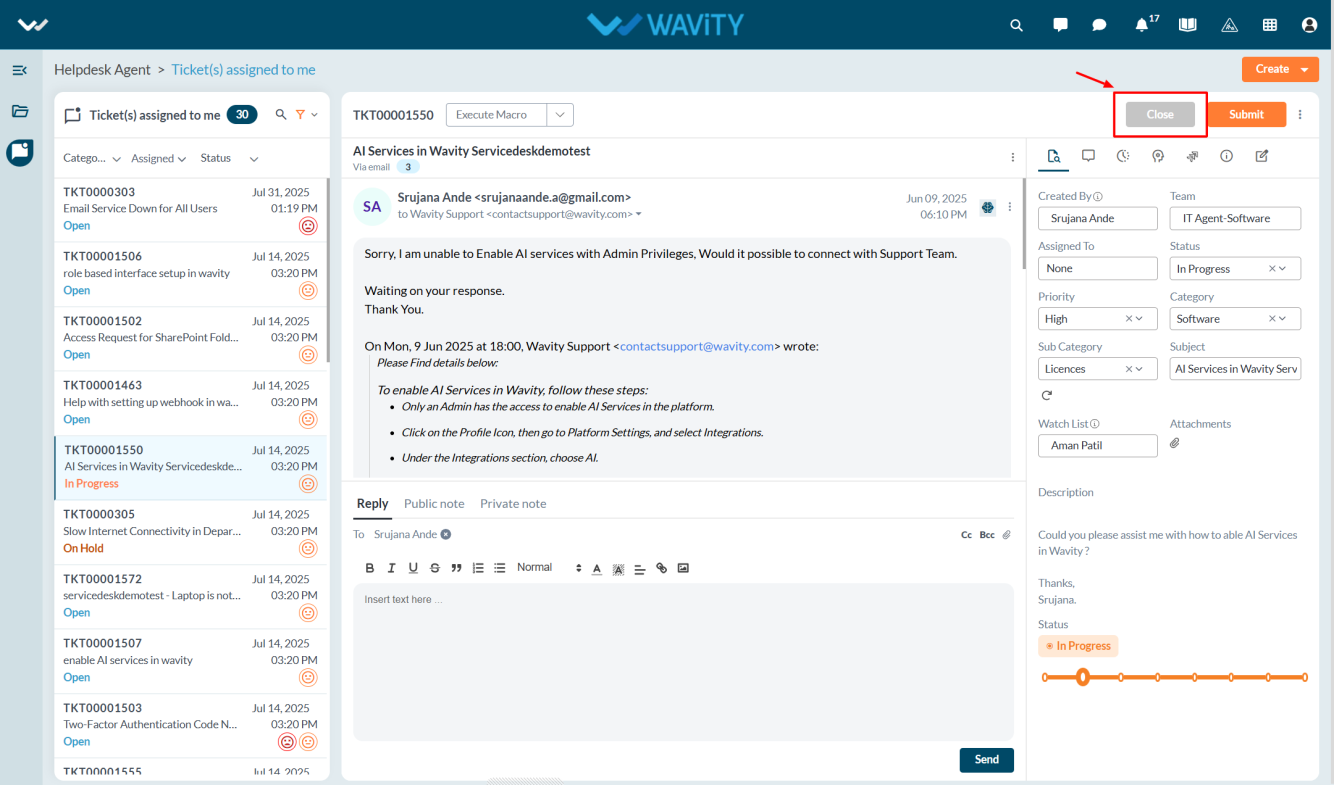This screenshot has width=1334, height=785.
Task: Open the Status dropdown showing In Progress
Action: (1235, 268)
